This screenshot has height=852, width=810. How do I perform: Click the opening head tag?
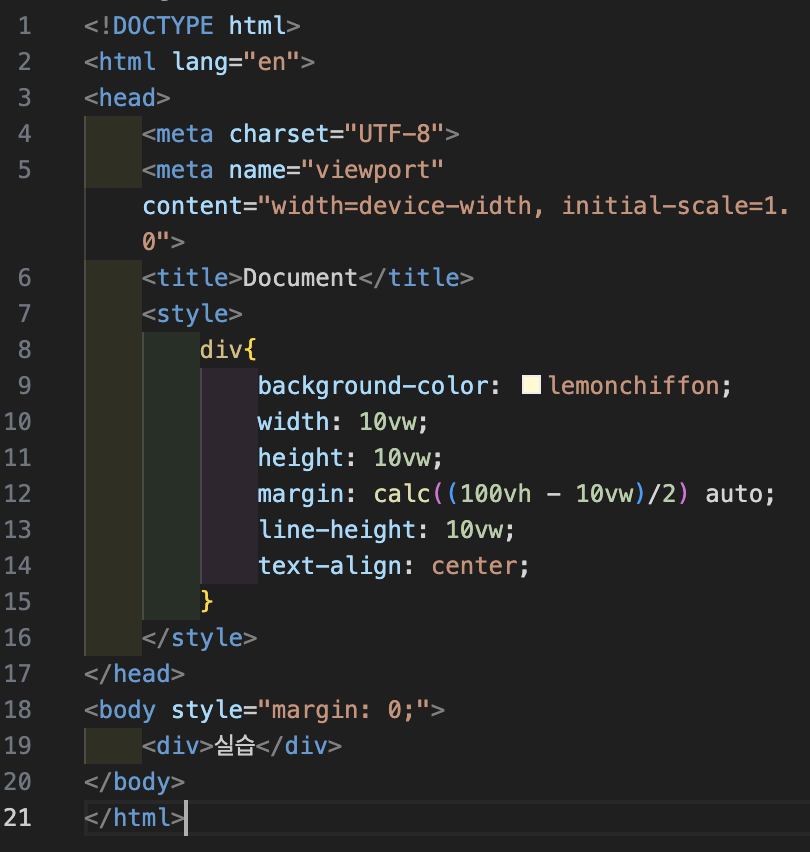(x=127, y=98)
